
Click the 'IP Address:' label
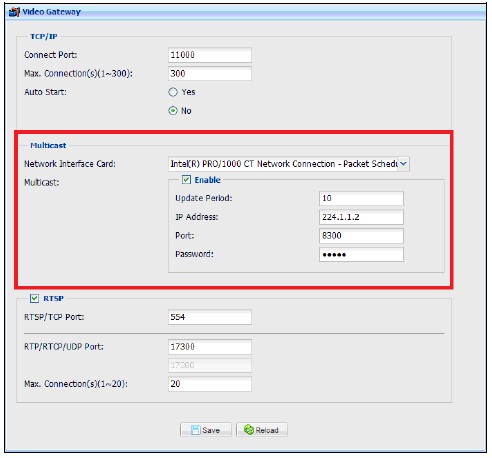tap(197, 217)
